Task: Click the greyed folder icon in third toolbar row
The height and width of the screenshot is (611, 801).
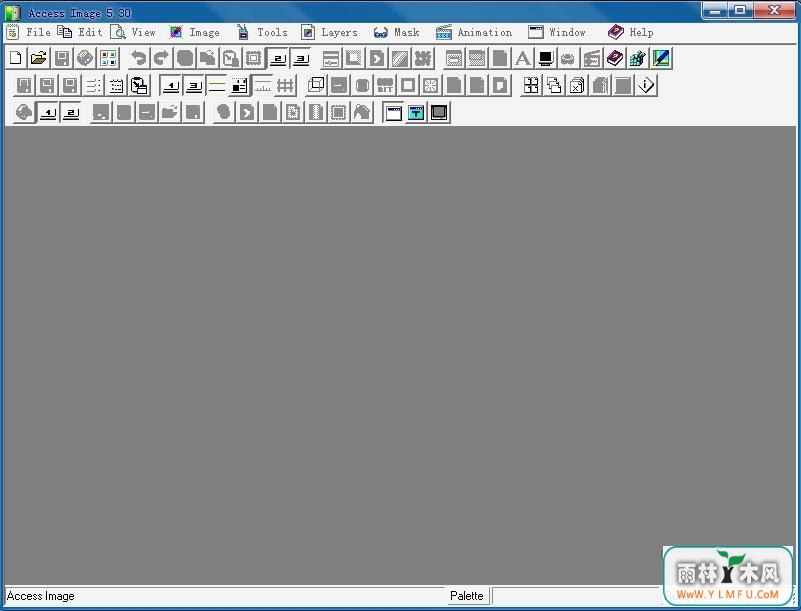Action: 170,112
